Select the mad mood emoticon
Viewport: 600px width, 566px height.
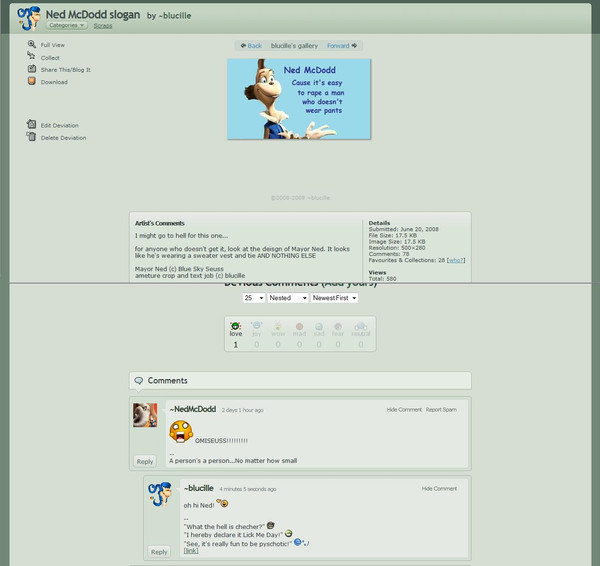299,326
